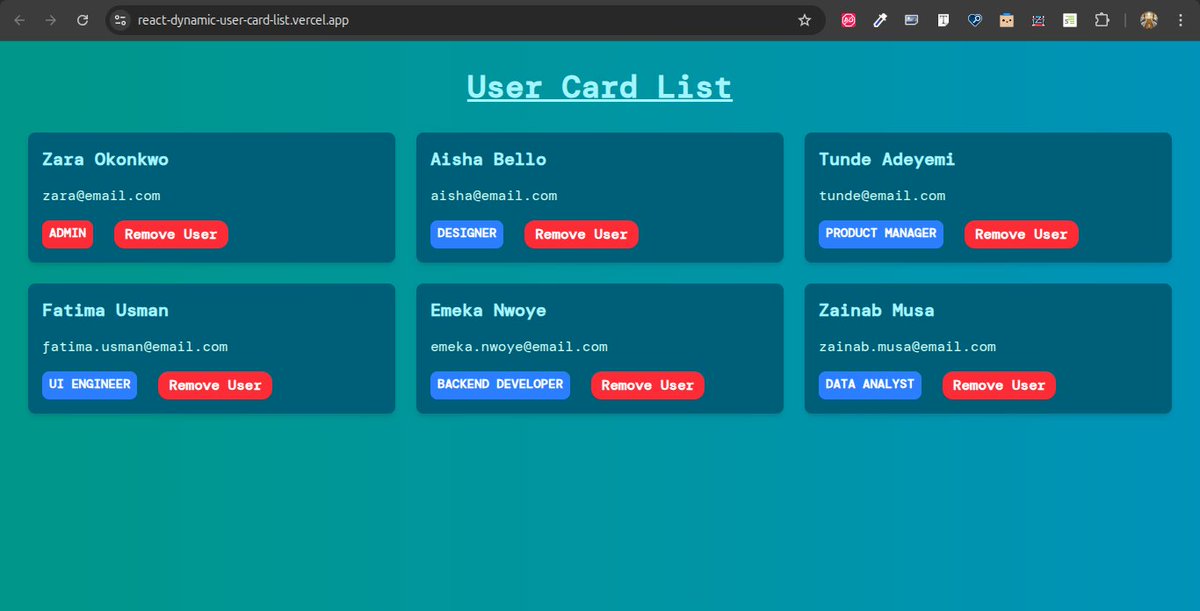Image resolution: width=1200 pixels, height=611 pixels.
Task: Open the blue heart search extension icon
Action: coord(975,20)
